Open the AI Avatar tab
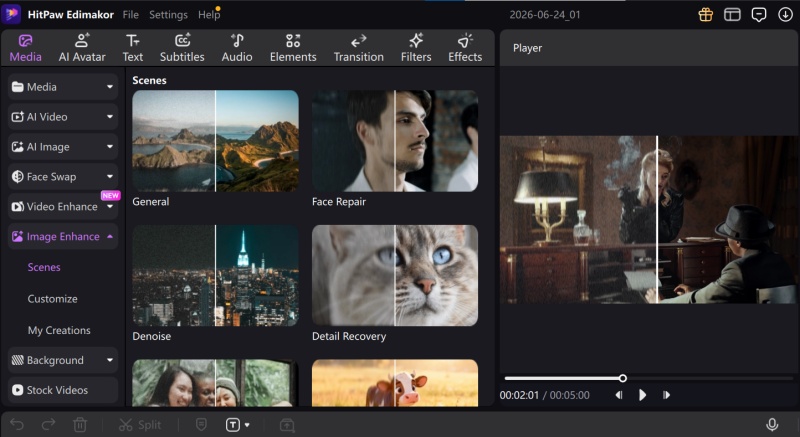800x437 pixels. [x=82, y=48]
